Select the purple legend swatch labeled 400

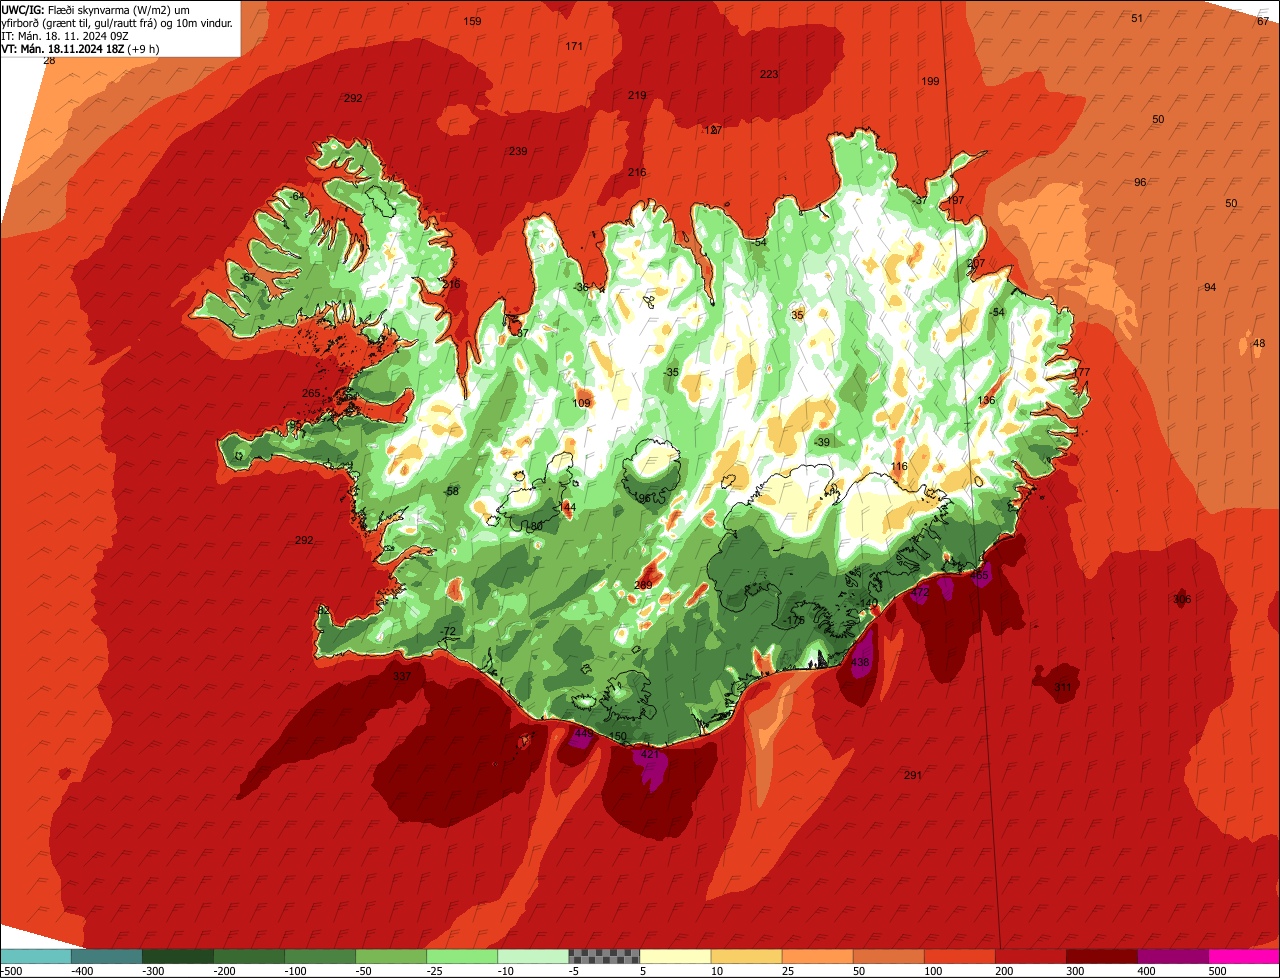[1172, 956]
